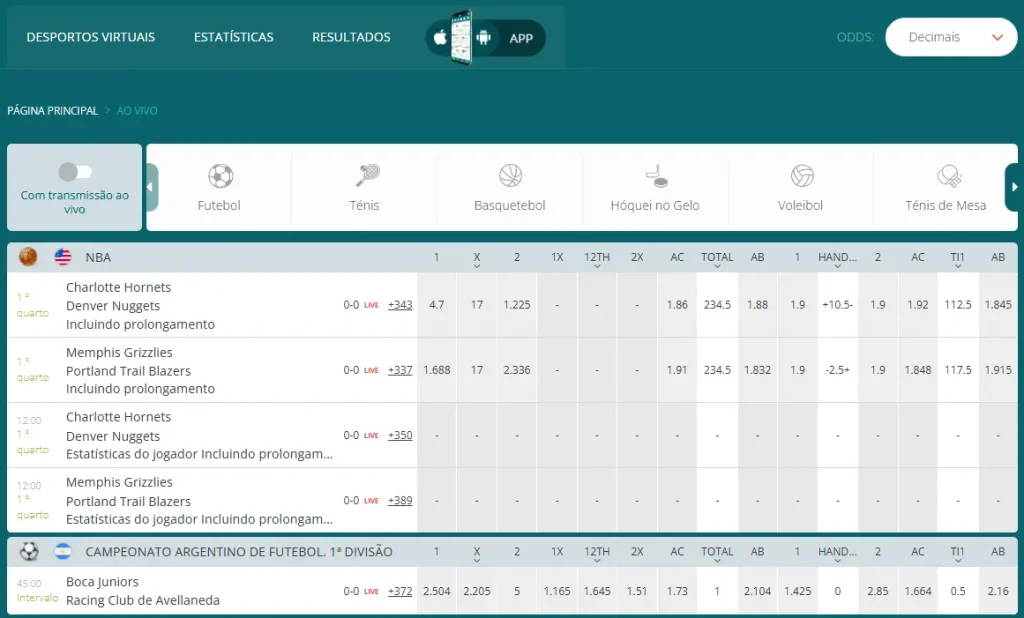
Task: Expand the 12TH column dropdown in NBA header
Action: click(x=597, y=260)
